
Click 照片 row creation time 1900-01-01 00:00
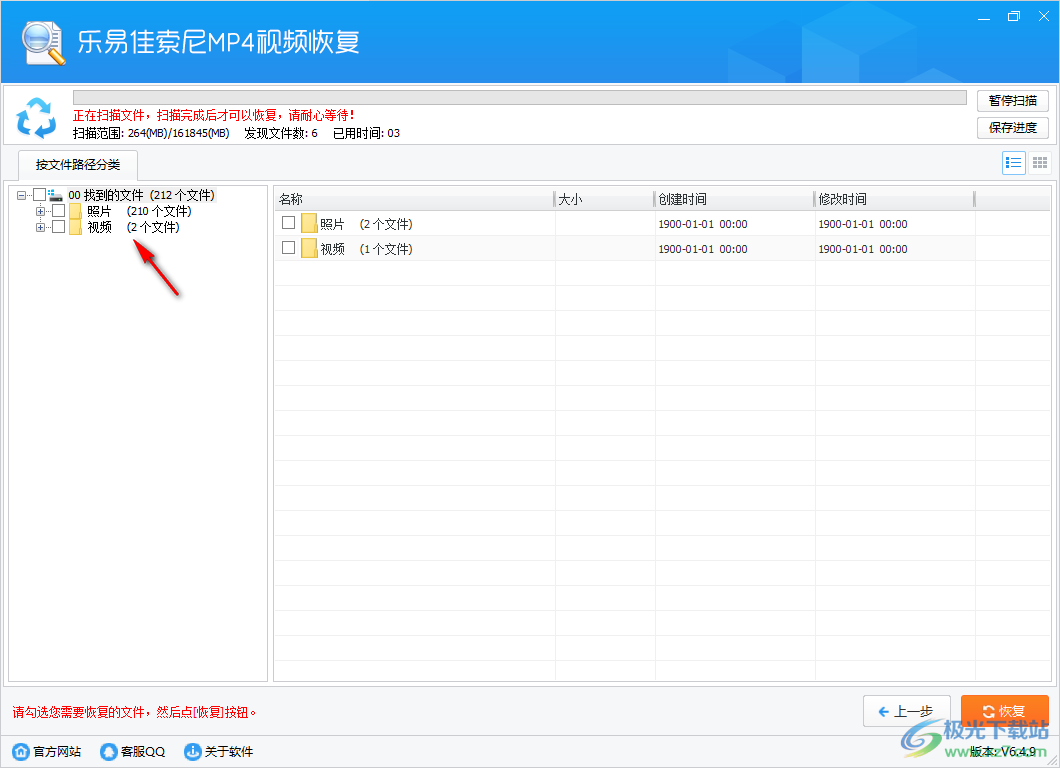(x=703, y=224)
